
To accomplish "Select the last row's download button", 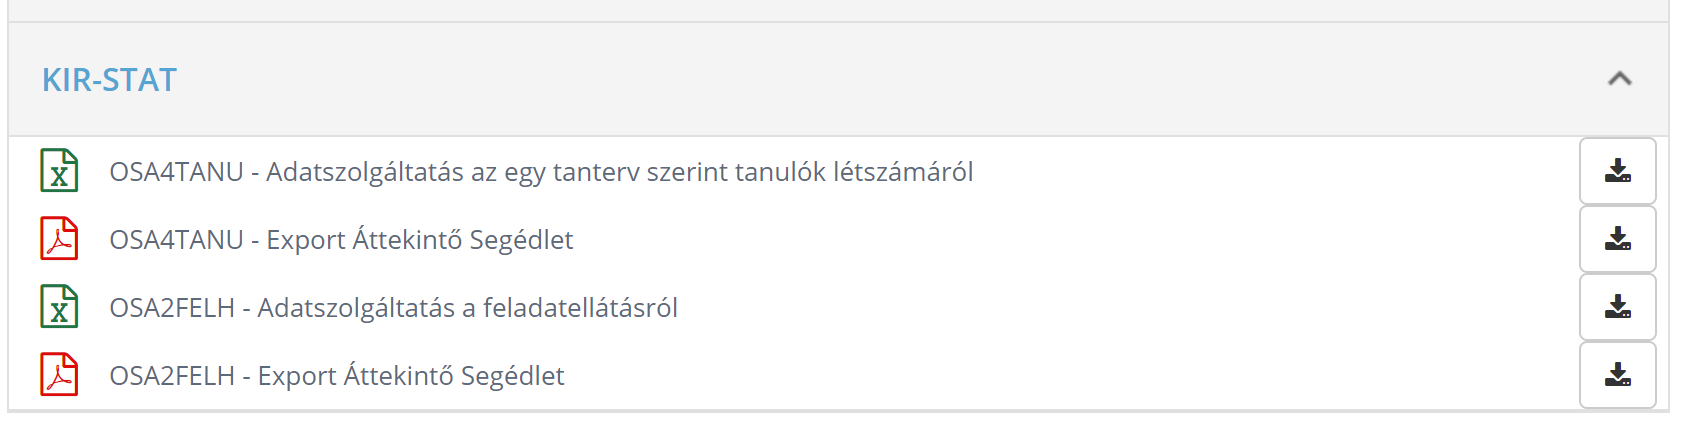I will point(1617,375).
